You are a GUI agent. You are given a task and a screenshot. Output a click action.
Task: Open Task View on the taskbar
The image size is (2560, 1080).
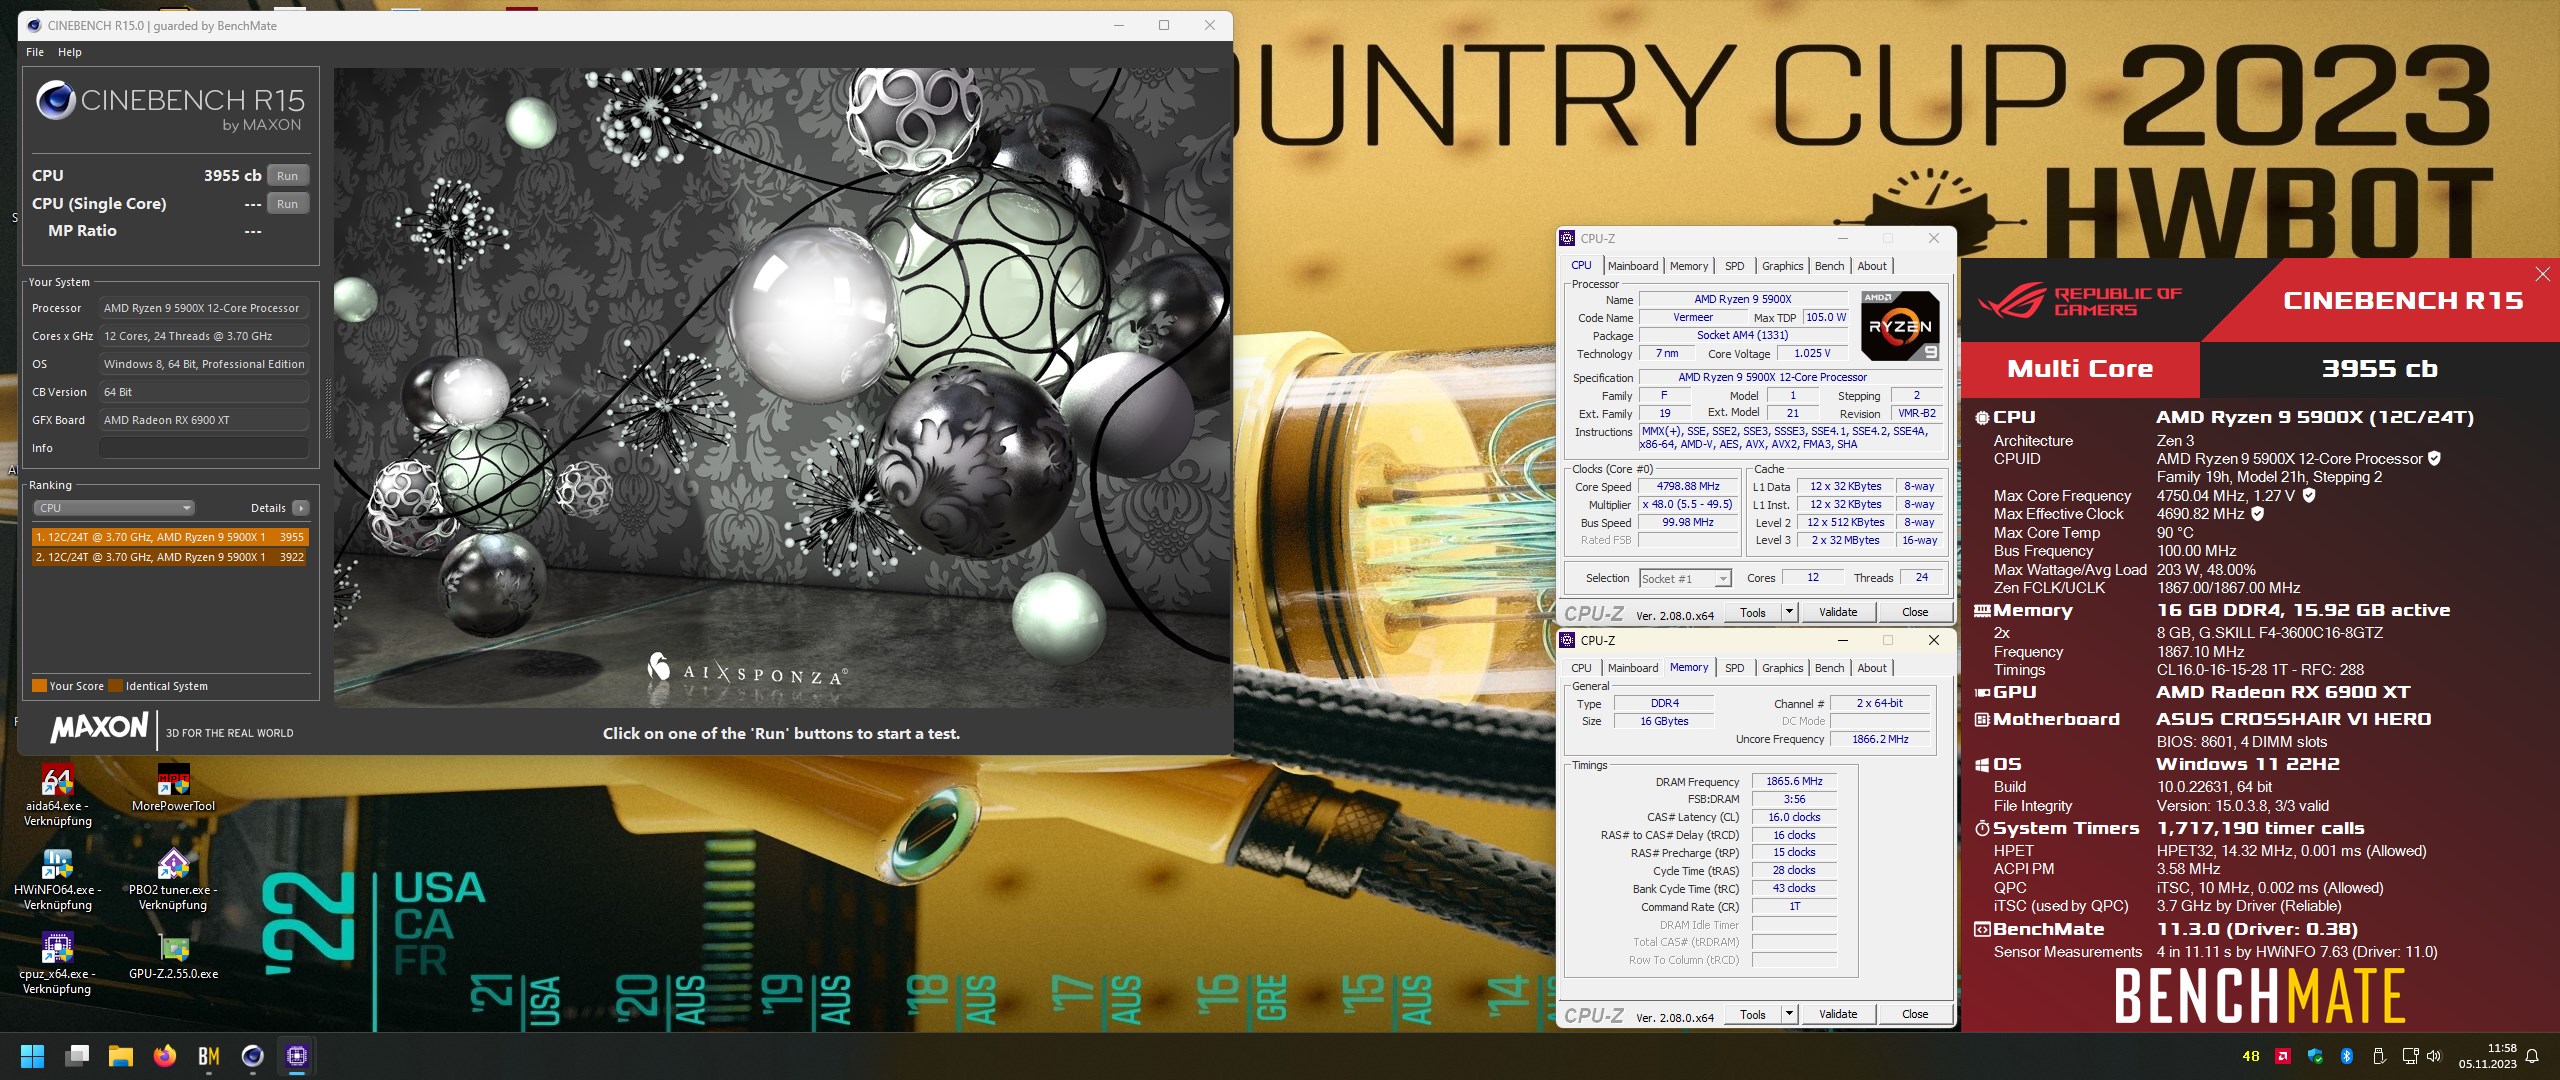click(77, 1056)
